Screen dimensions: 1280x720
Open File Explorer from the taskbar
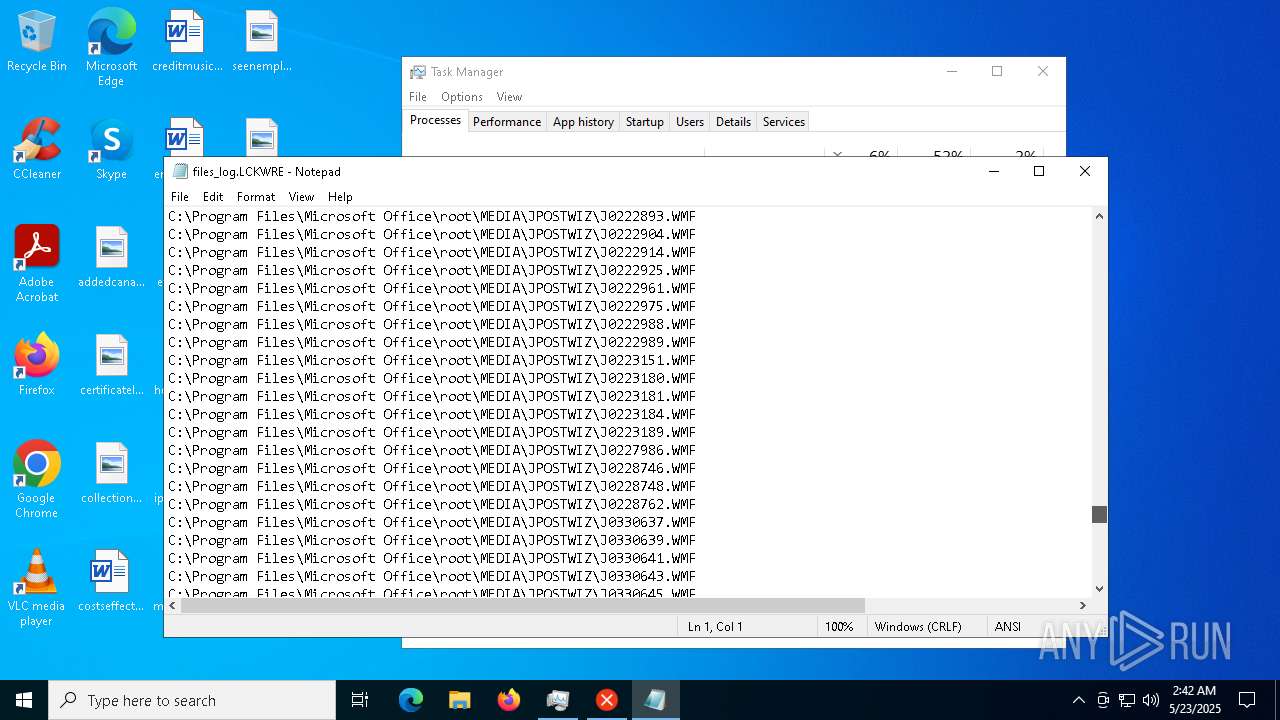(x=459, y=700)
